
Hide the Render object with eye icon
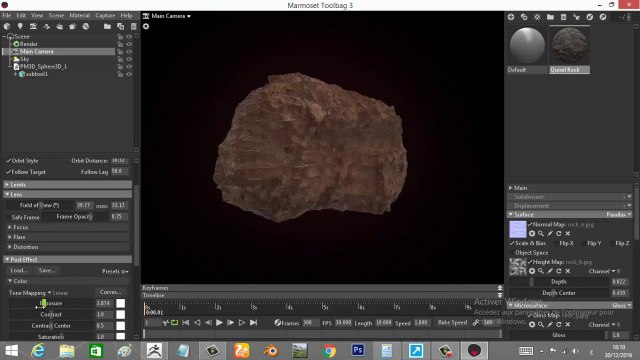click(x=129, y=44)
